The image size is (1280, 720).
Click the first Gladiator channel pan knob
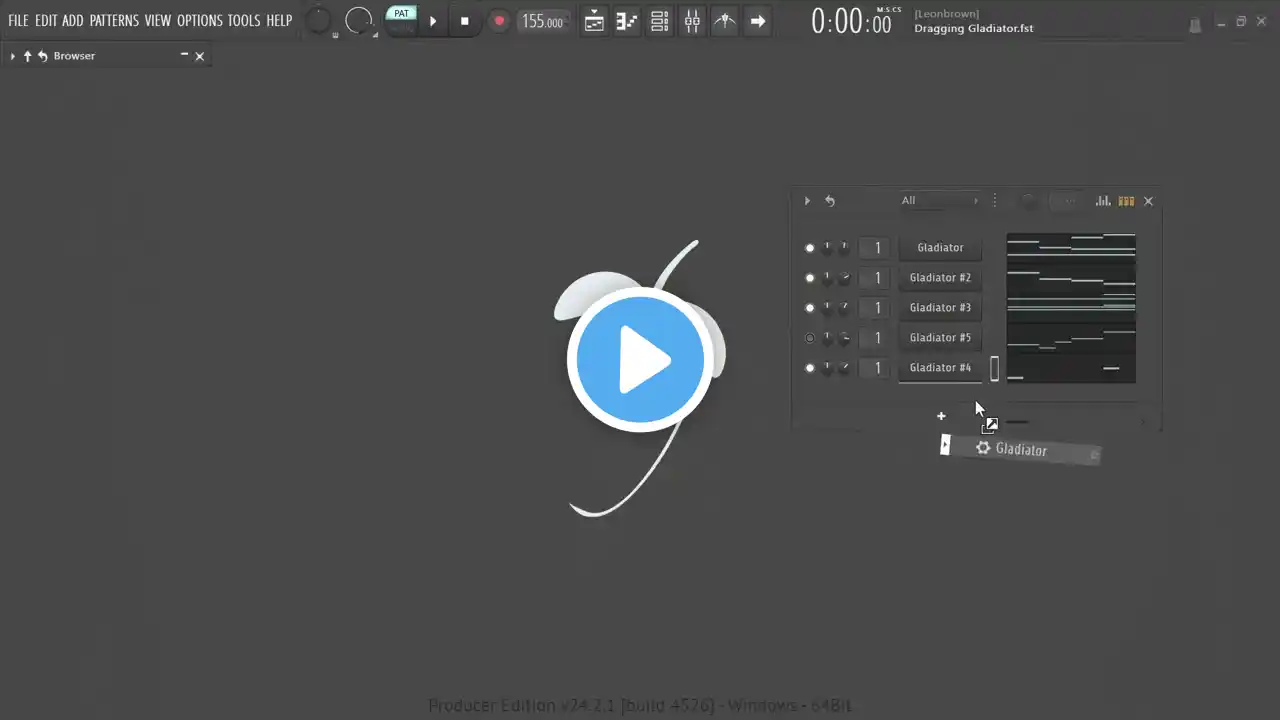[827, 248]
